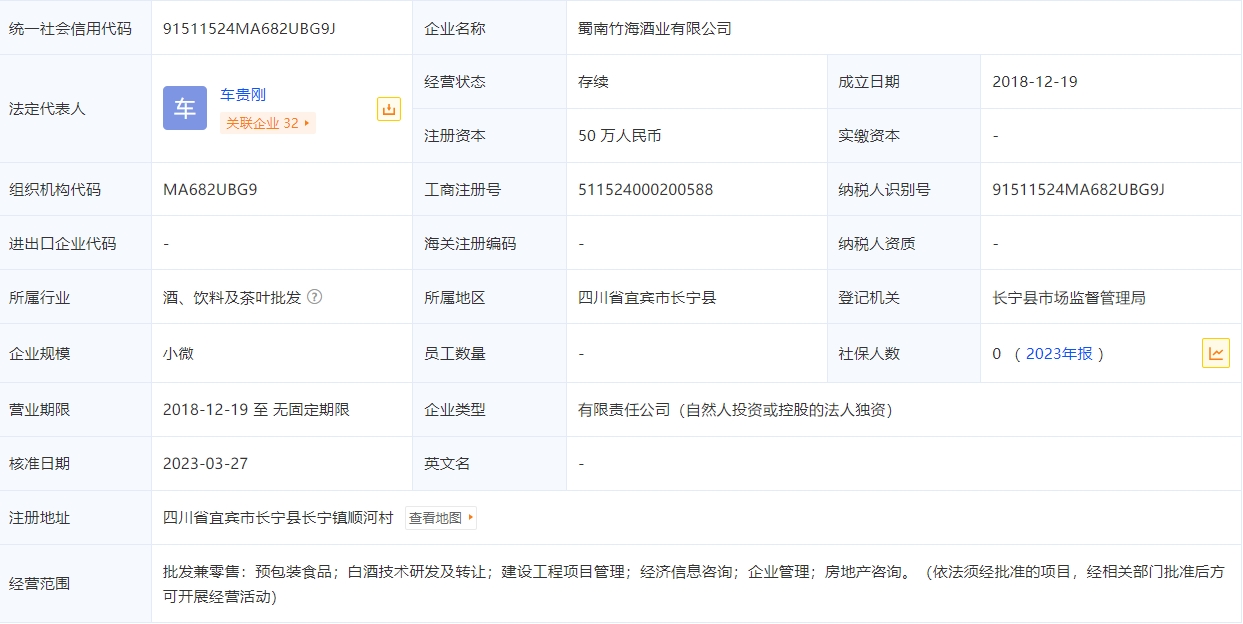Click the business scope text starting 批发兼零售
The width and height of the screenshot is (1243, 624).
point(693,584)
